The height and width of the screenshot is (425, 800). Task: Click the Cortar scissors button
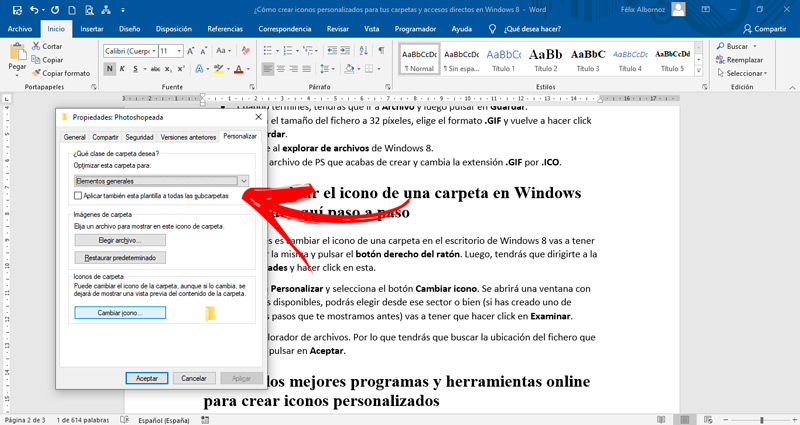point(46,46)
